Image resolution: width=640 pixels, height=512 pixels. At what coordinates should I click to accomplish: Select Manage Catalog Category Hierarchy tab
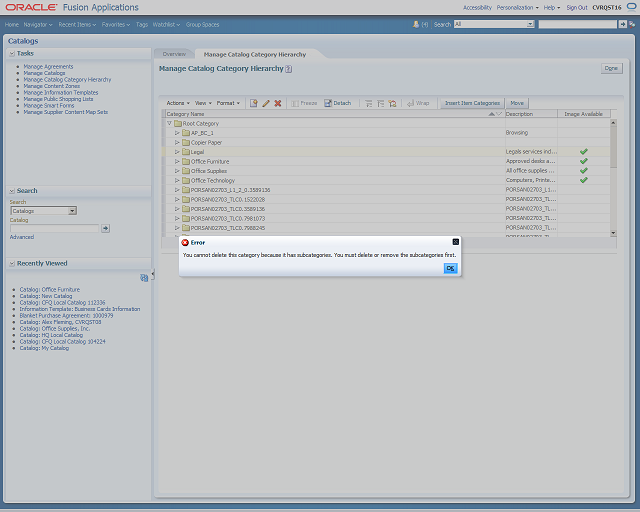[x=255, y=54]
